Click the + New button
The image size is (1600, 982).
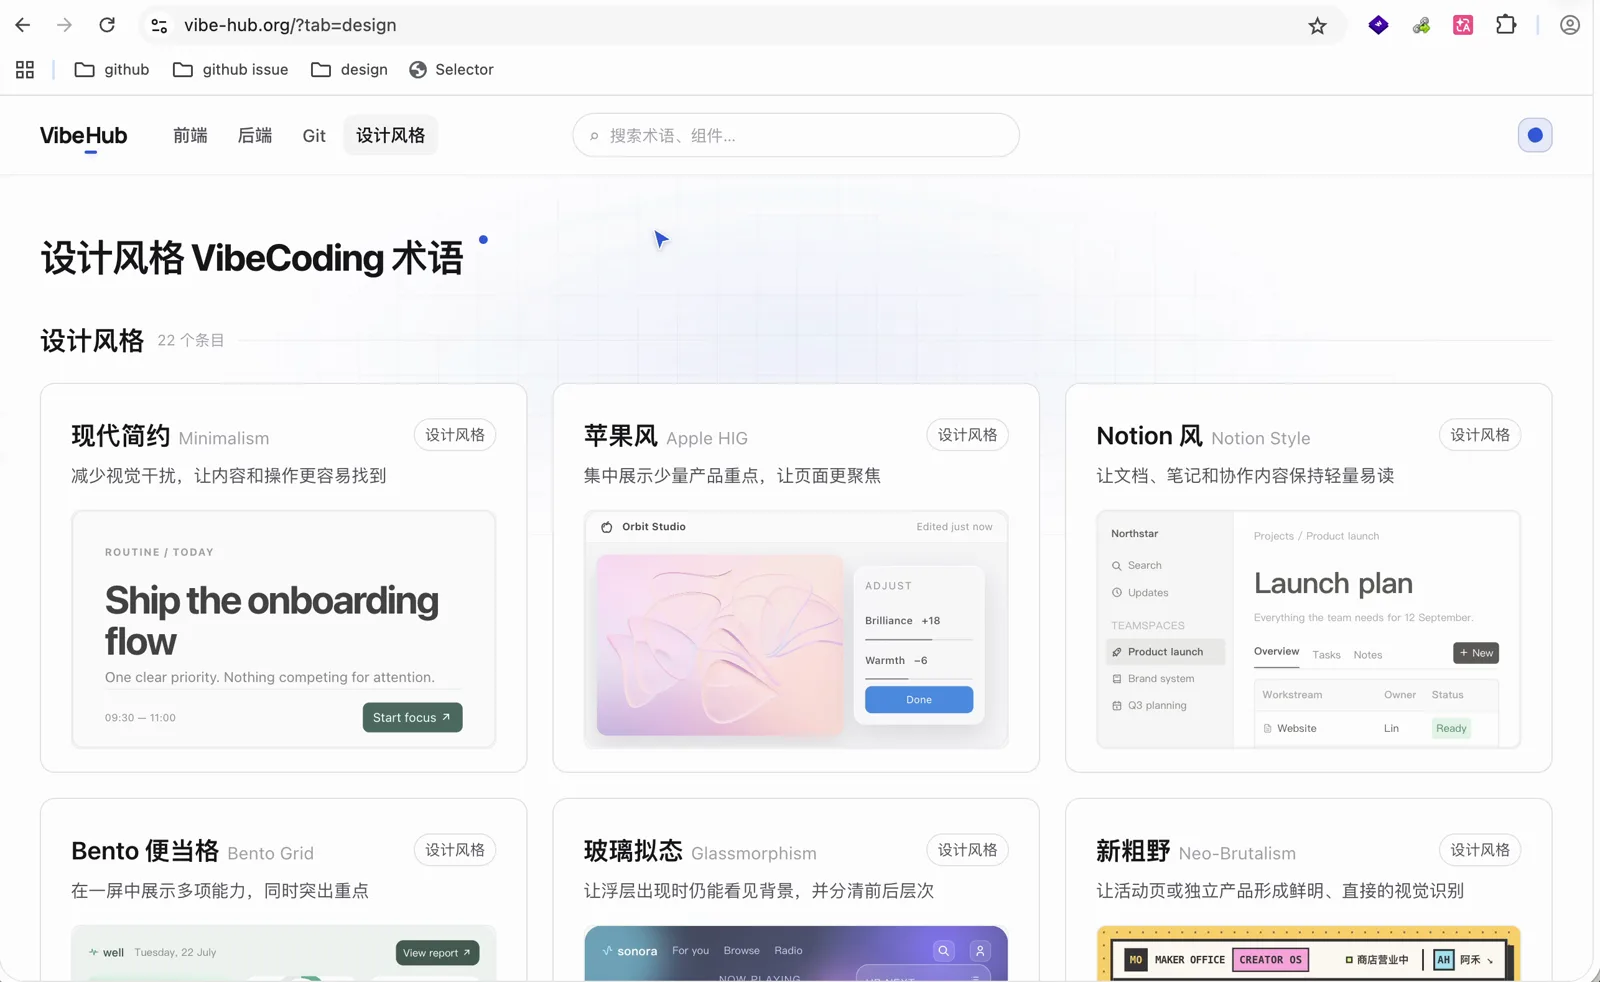(x=1476, y=653)
